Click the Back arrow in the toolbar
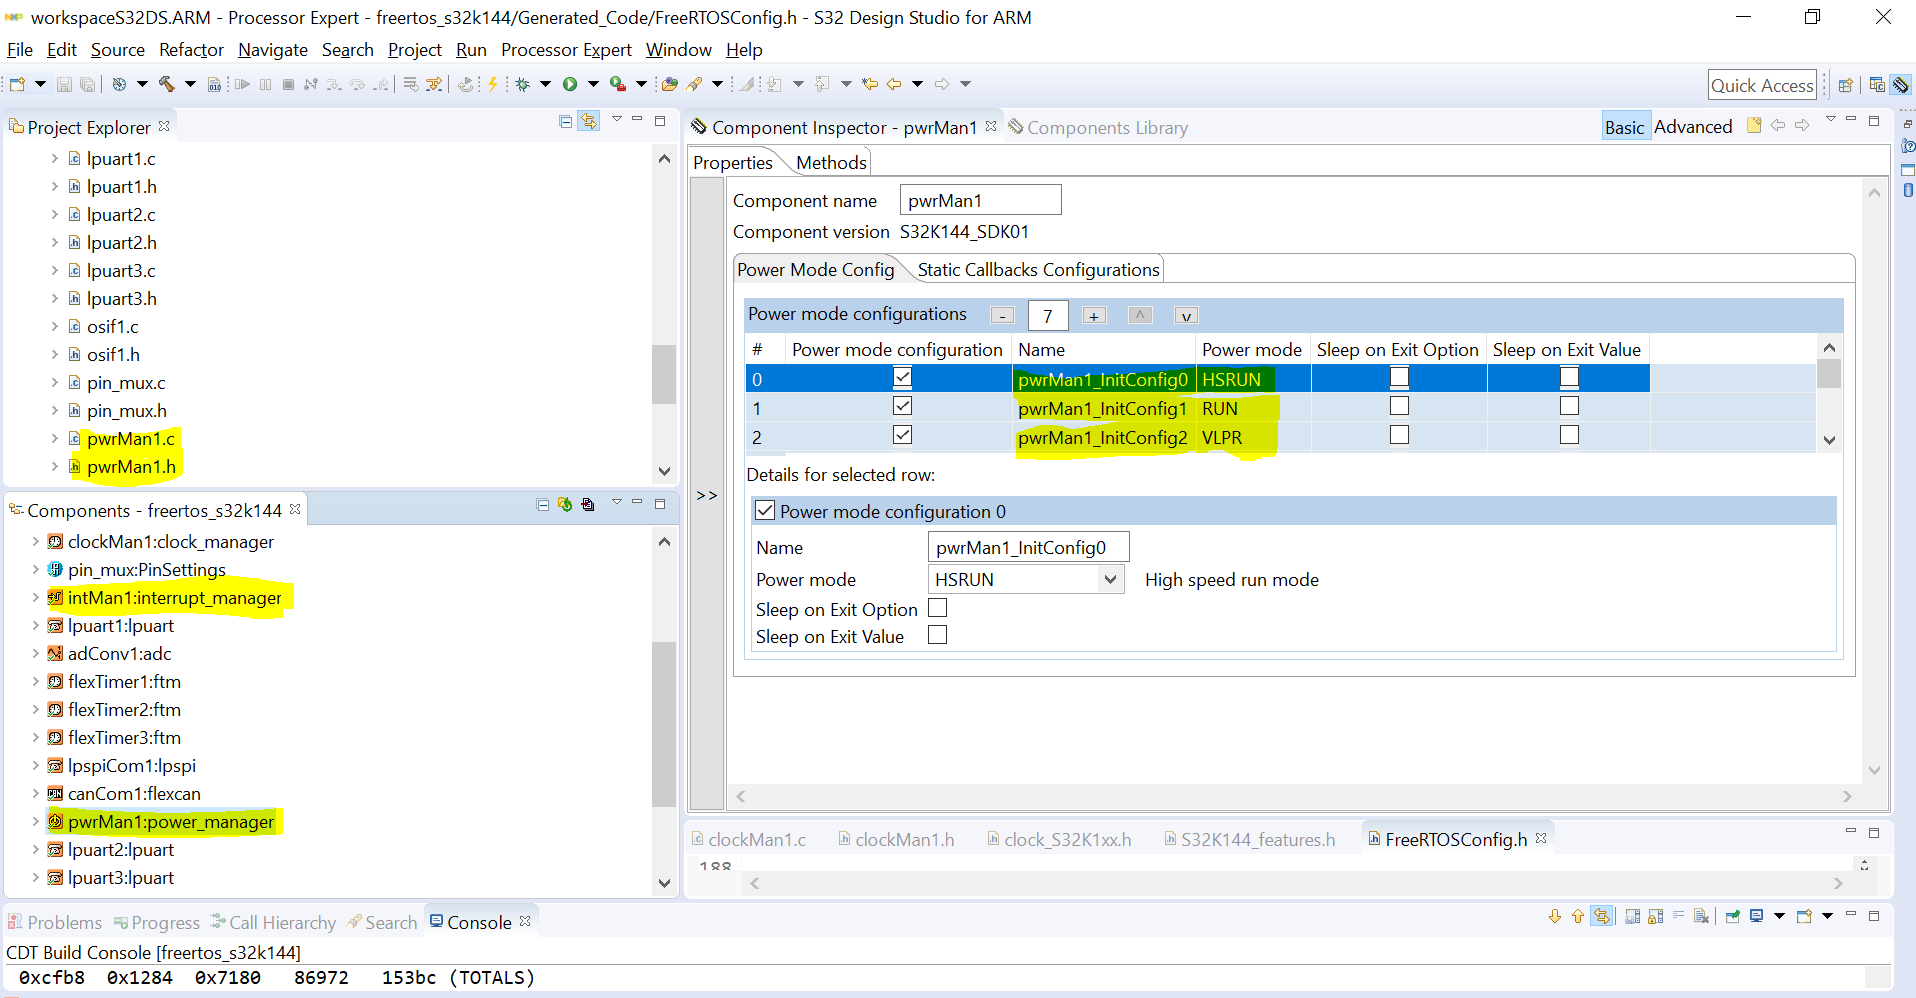This screenshot has width=1916, height=998. [x=894, y=84]
